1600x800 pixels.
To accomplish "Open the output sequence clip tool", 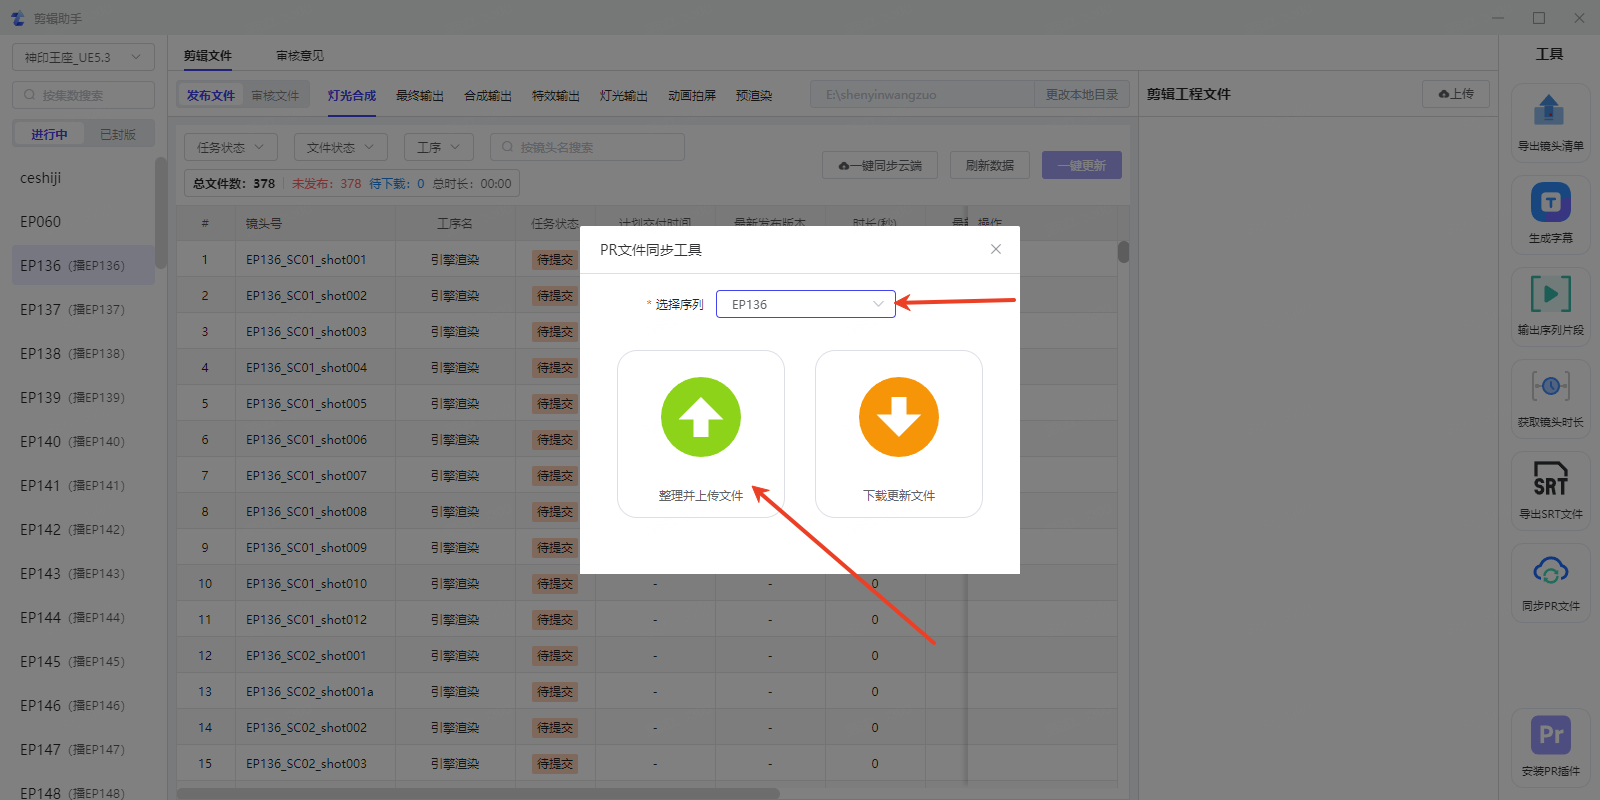I will (1550, 295).
